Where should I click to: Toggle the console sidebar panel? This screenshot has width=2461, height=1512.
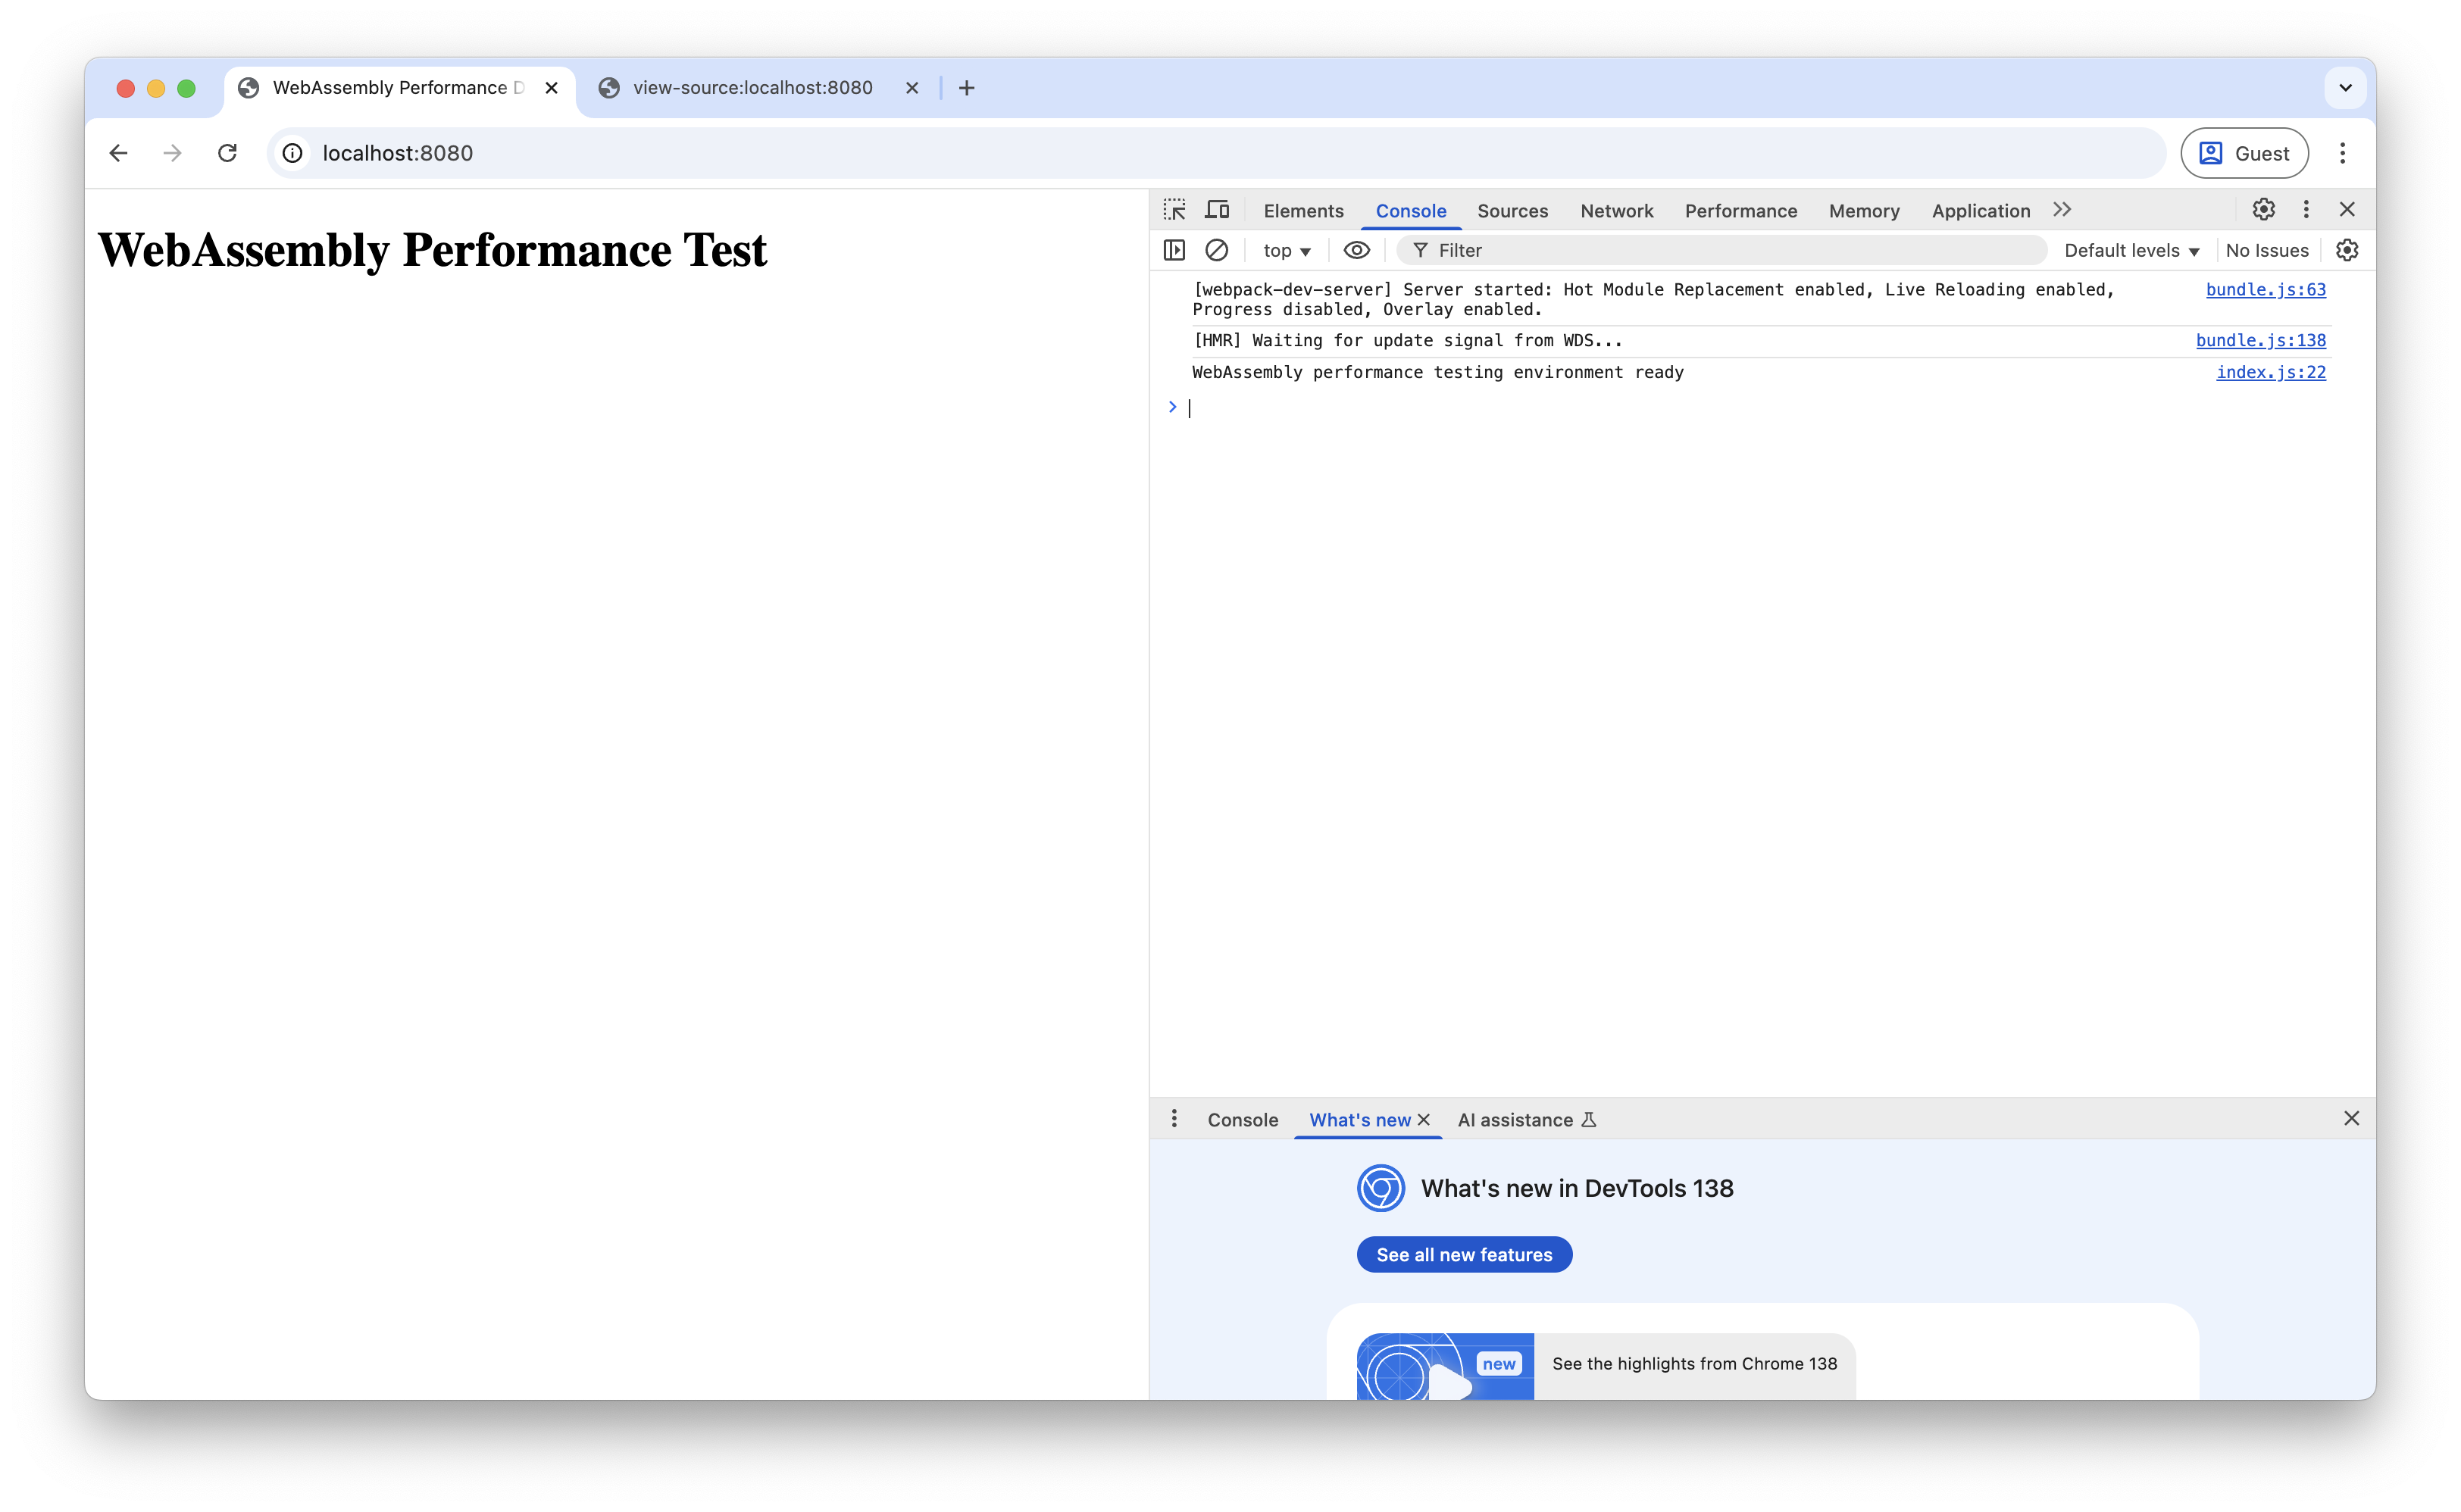coord(1174,250)
